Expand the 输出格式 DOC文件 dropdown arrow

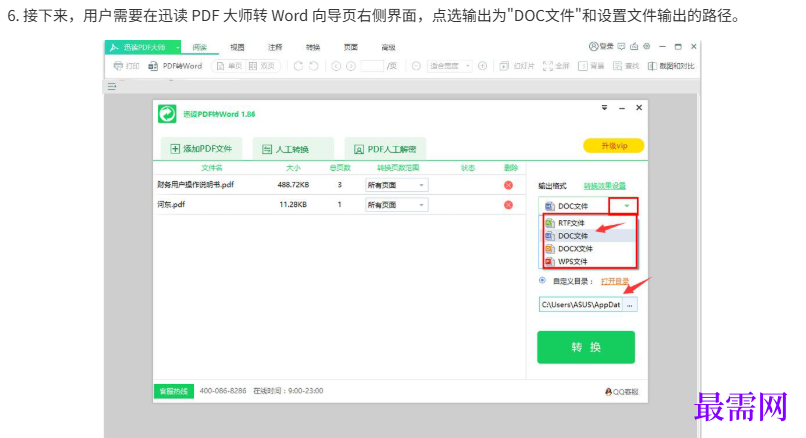click(x=624, y=206)
